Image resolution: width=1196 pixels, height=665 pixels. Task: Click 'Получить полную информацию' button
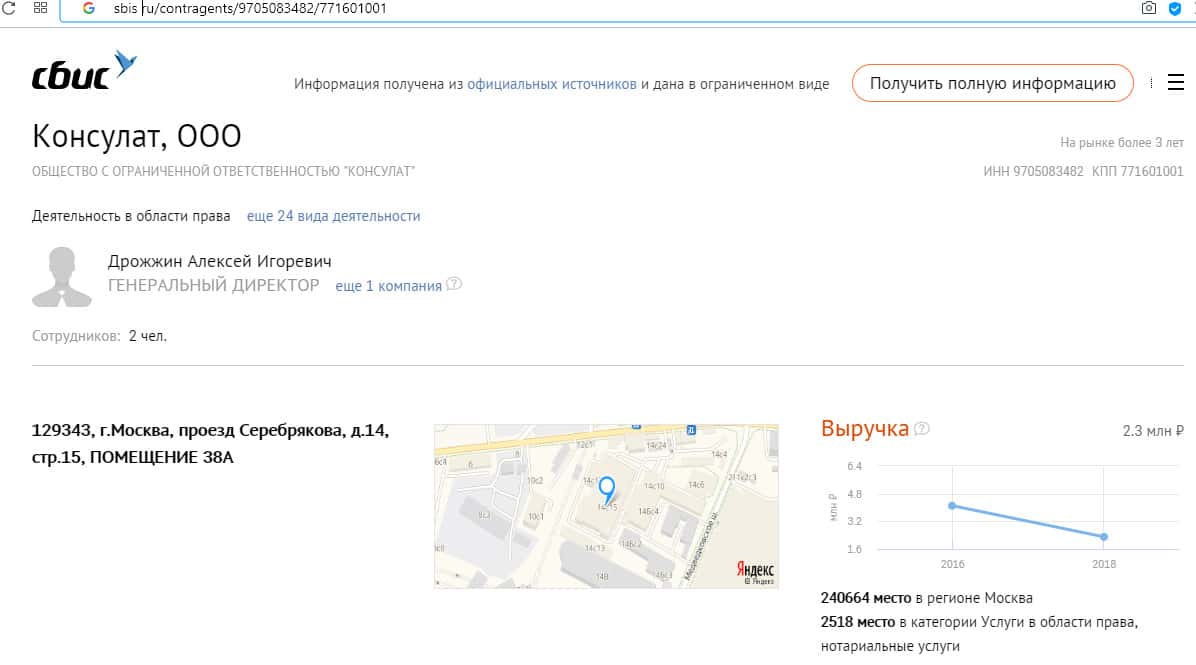(x=992, y=83)
